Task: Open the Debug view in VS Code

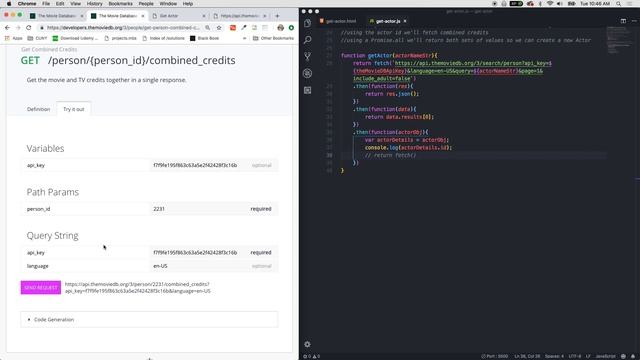Action: pyautogui.click(x=307, y=73)
